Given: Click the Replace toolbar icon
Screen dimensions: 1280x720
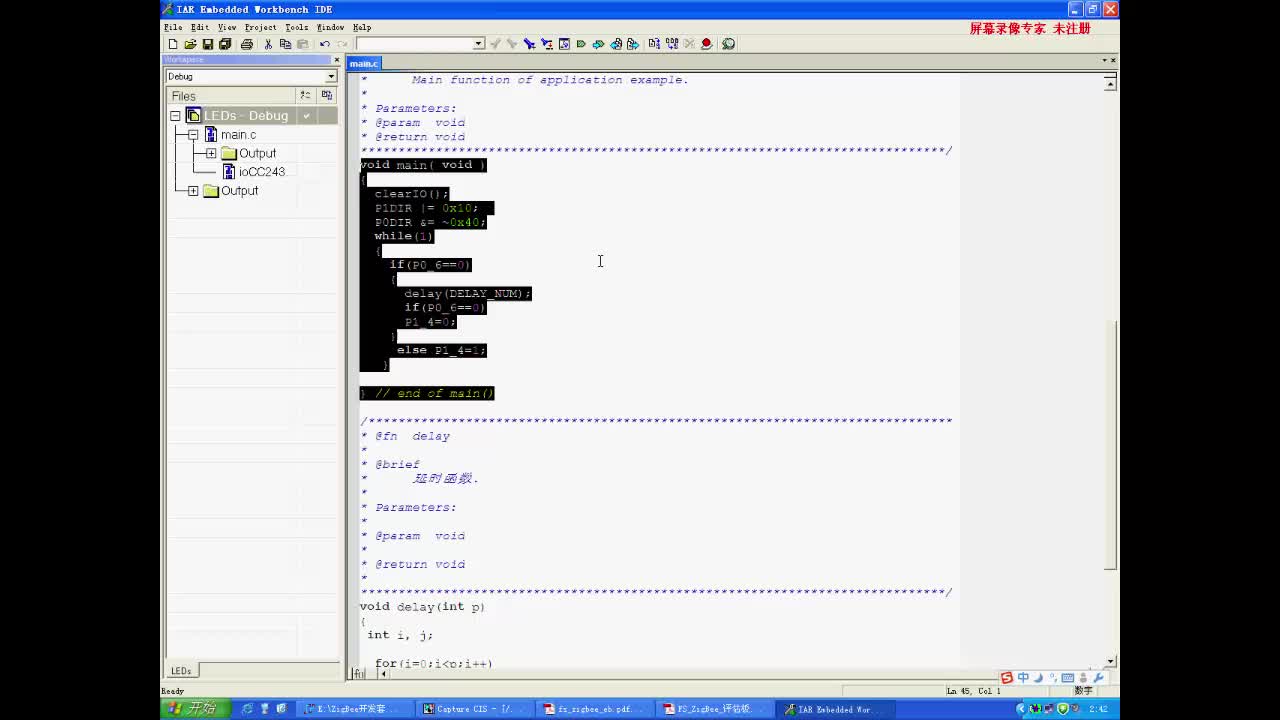Looking at the screenshot, I should pos(547,44).
